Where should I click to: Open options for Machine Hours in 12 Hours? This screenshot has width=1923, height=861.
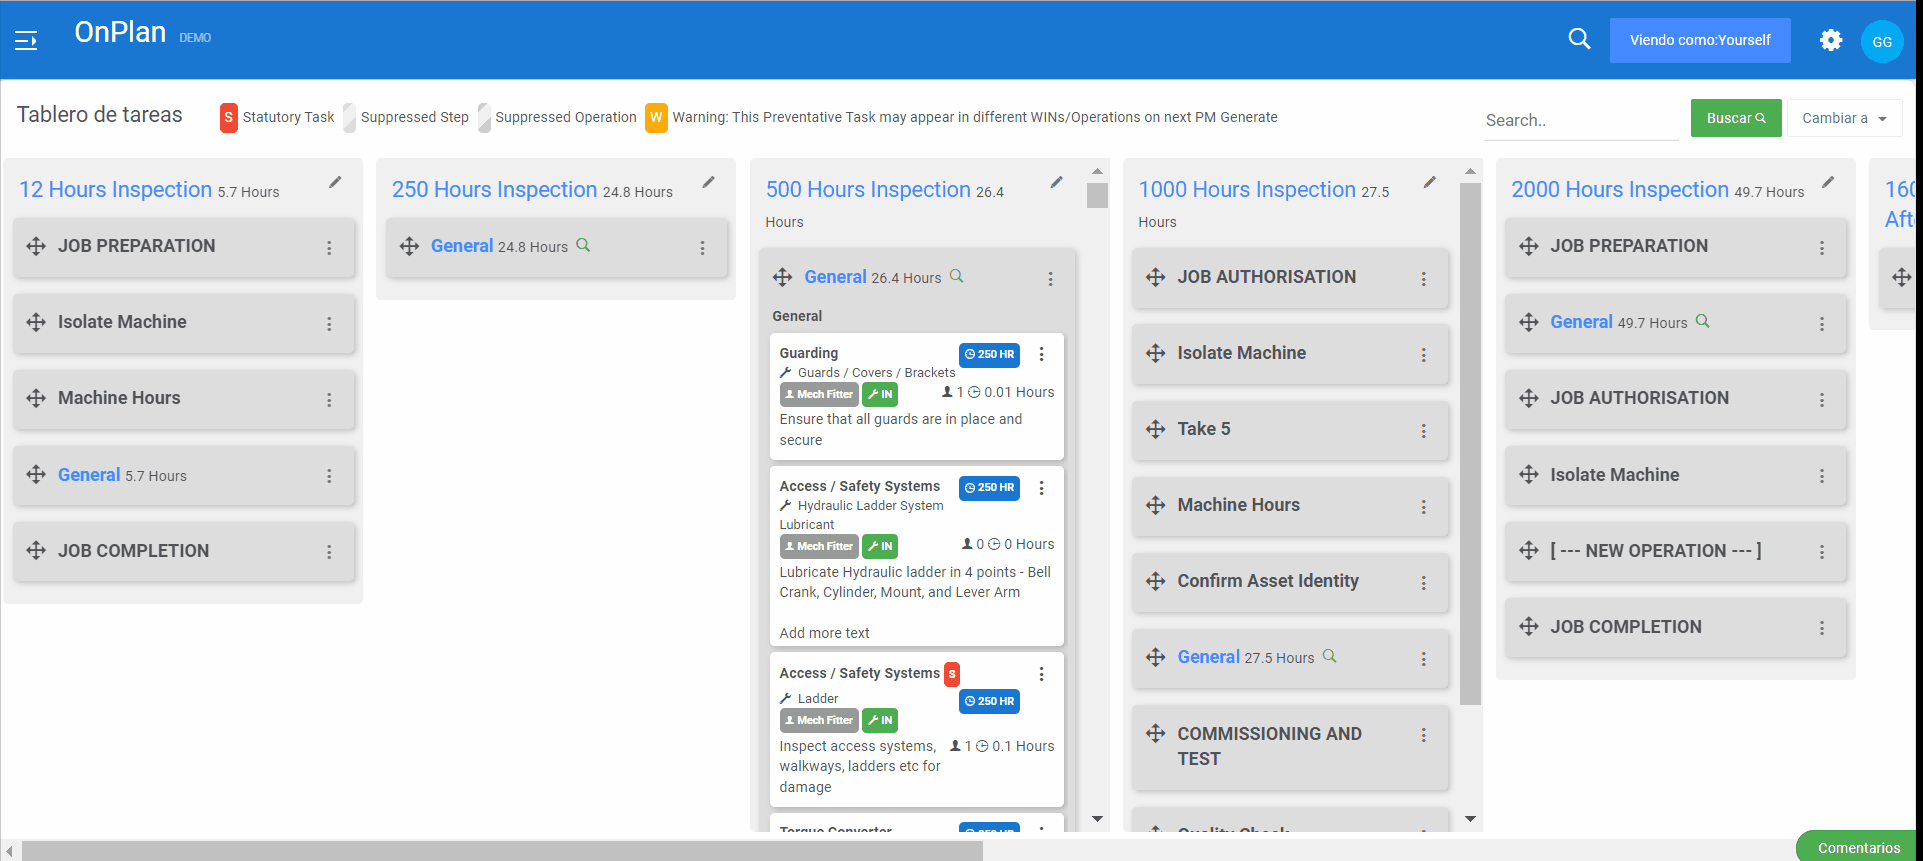pyautogui.click(x=329, y=400)
